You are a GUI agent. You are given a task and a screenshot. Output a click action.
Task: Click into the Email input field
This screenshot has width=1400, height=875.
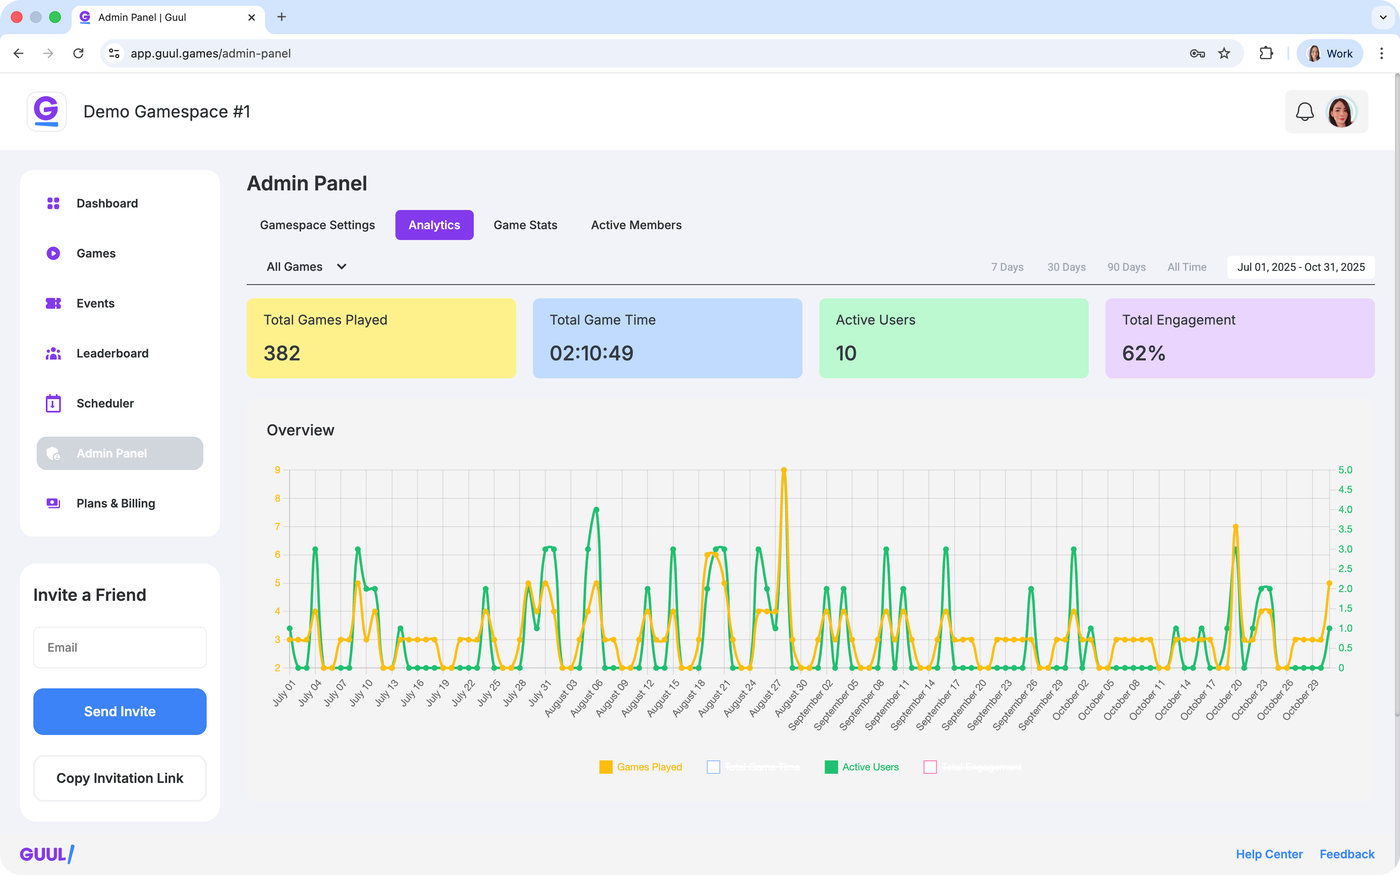pyautogui.click(x=120, y=648)
